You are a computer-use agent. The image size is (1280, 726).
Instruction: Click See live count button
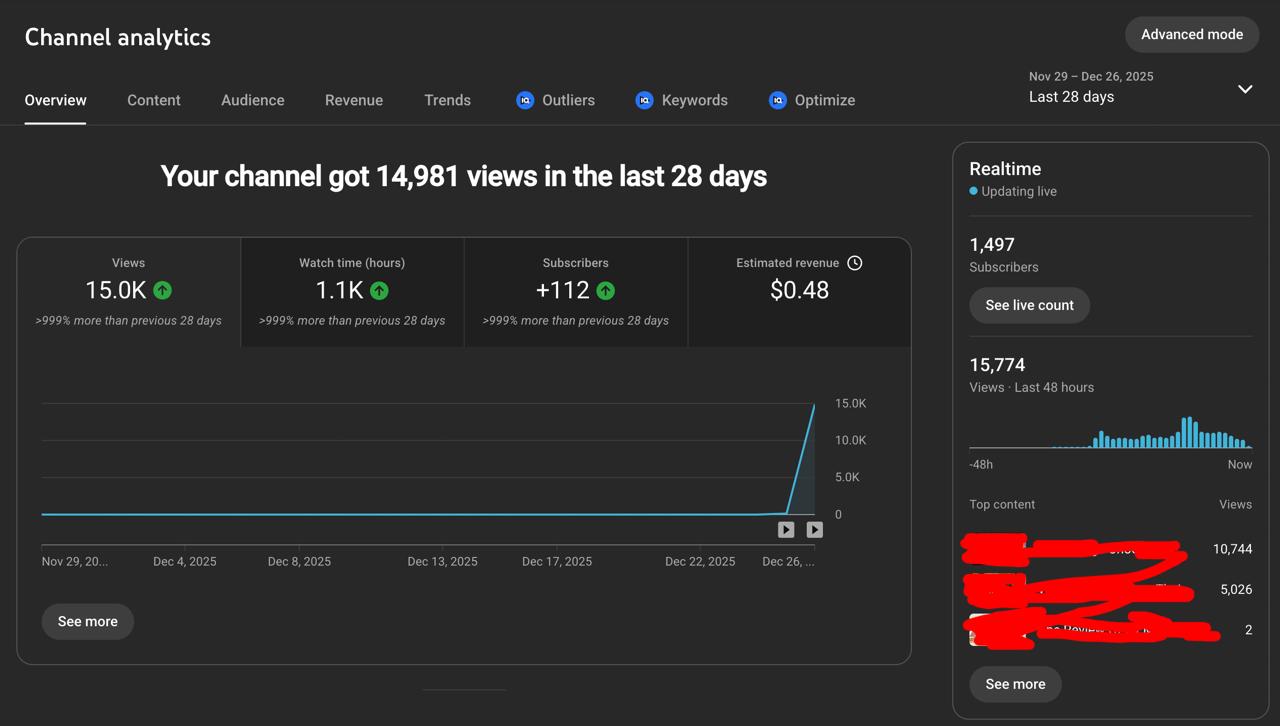[1029, 305]
